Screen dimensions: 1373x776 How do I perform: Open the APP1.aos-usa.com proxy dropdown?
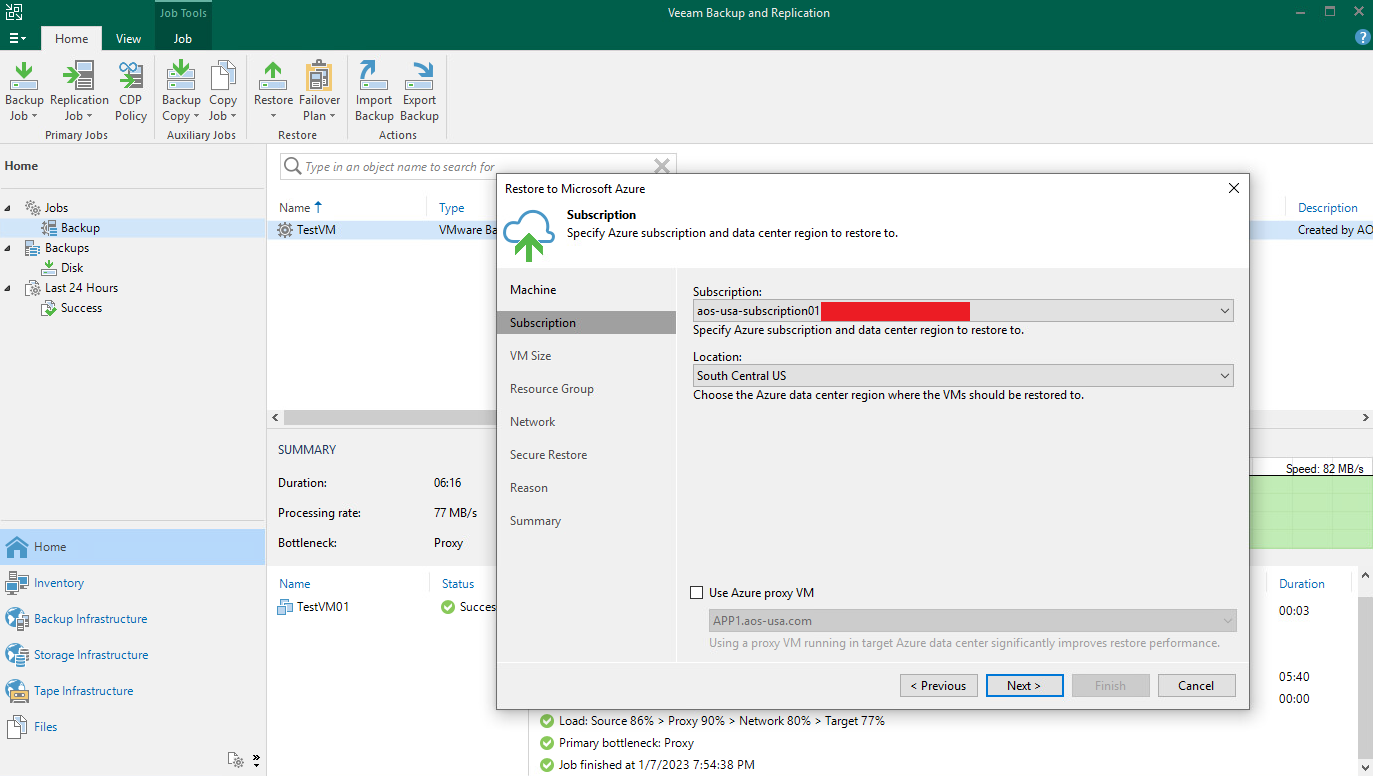click(x=972, y=621)
